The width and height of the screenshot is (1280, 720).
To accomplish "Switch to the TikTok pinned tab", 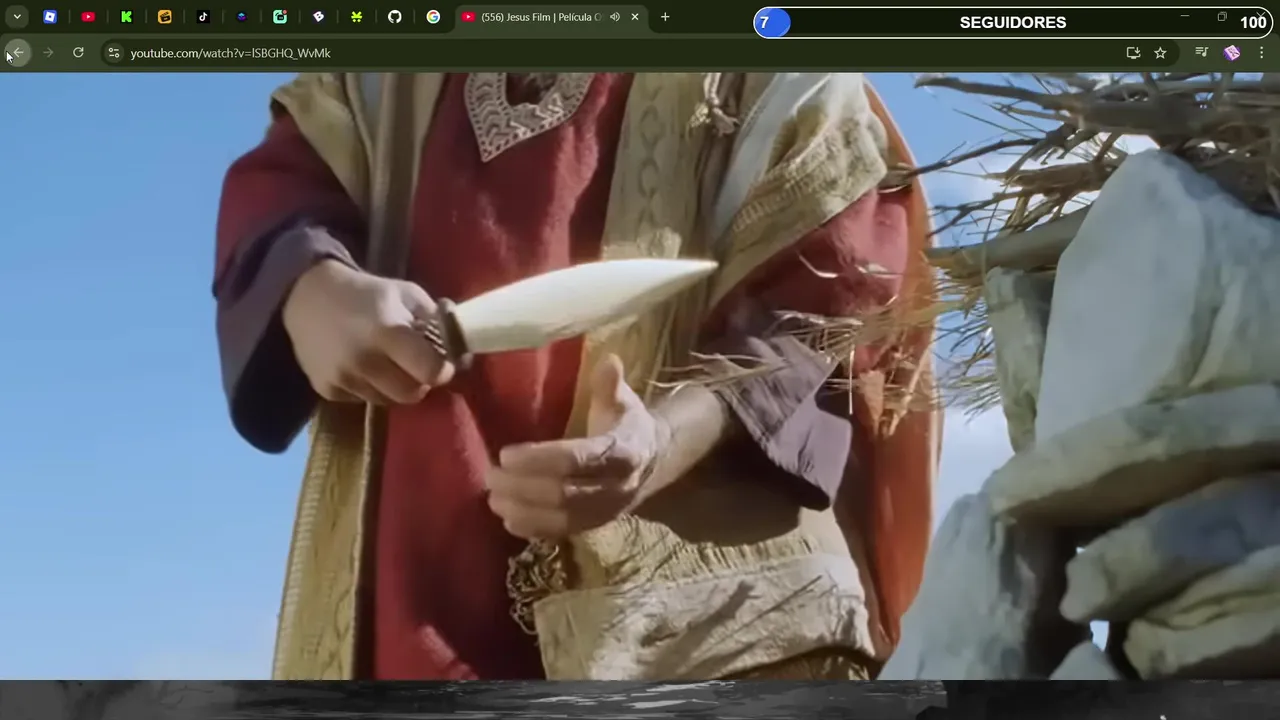I will tap(203, 17).
